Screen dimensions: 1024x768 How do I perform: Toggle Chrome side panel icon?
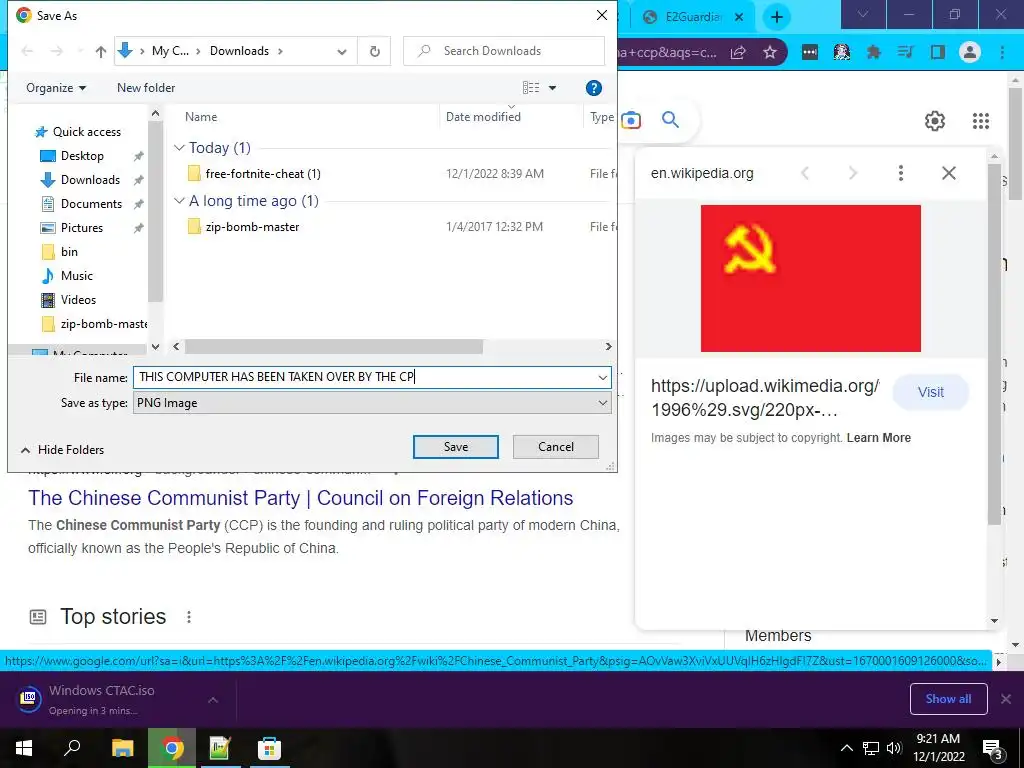938,52
